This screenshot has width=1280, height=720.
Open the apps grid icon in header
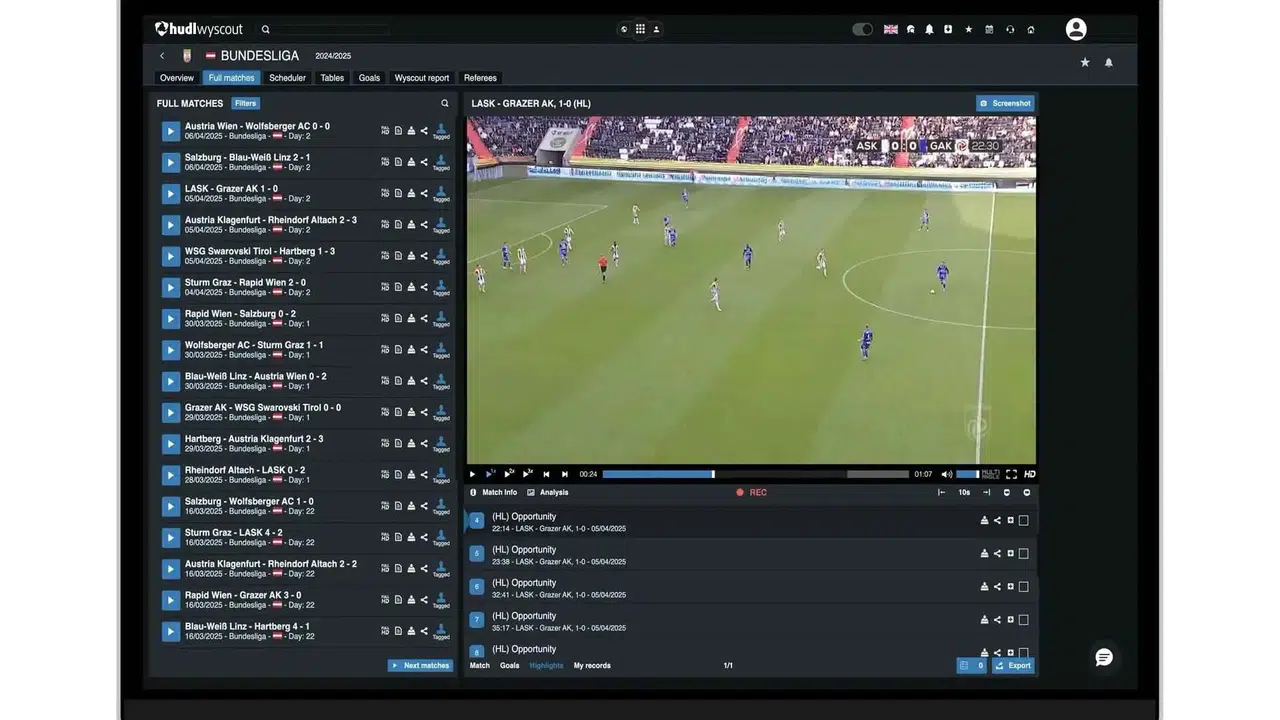[x=640, y=29]
